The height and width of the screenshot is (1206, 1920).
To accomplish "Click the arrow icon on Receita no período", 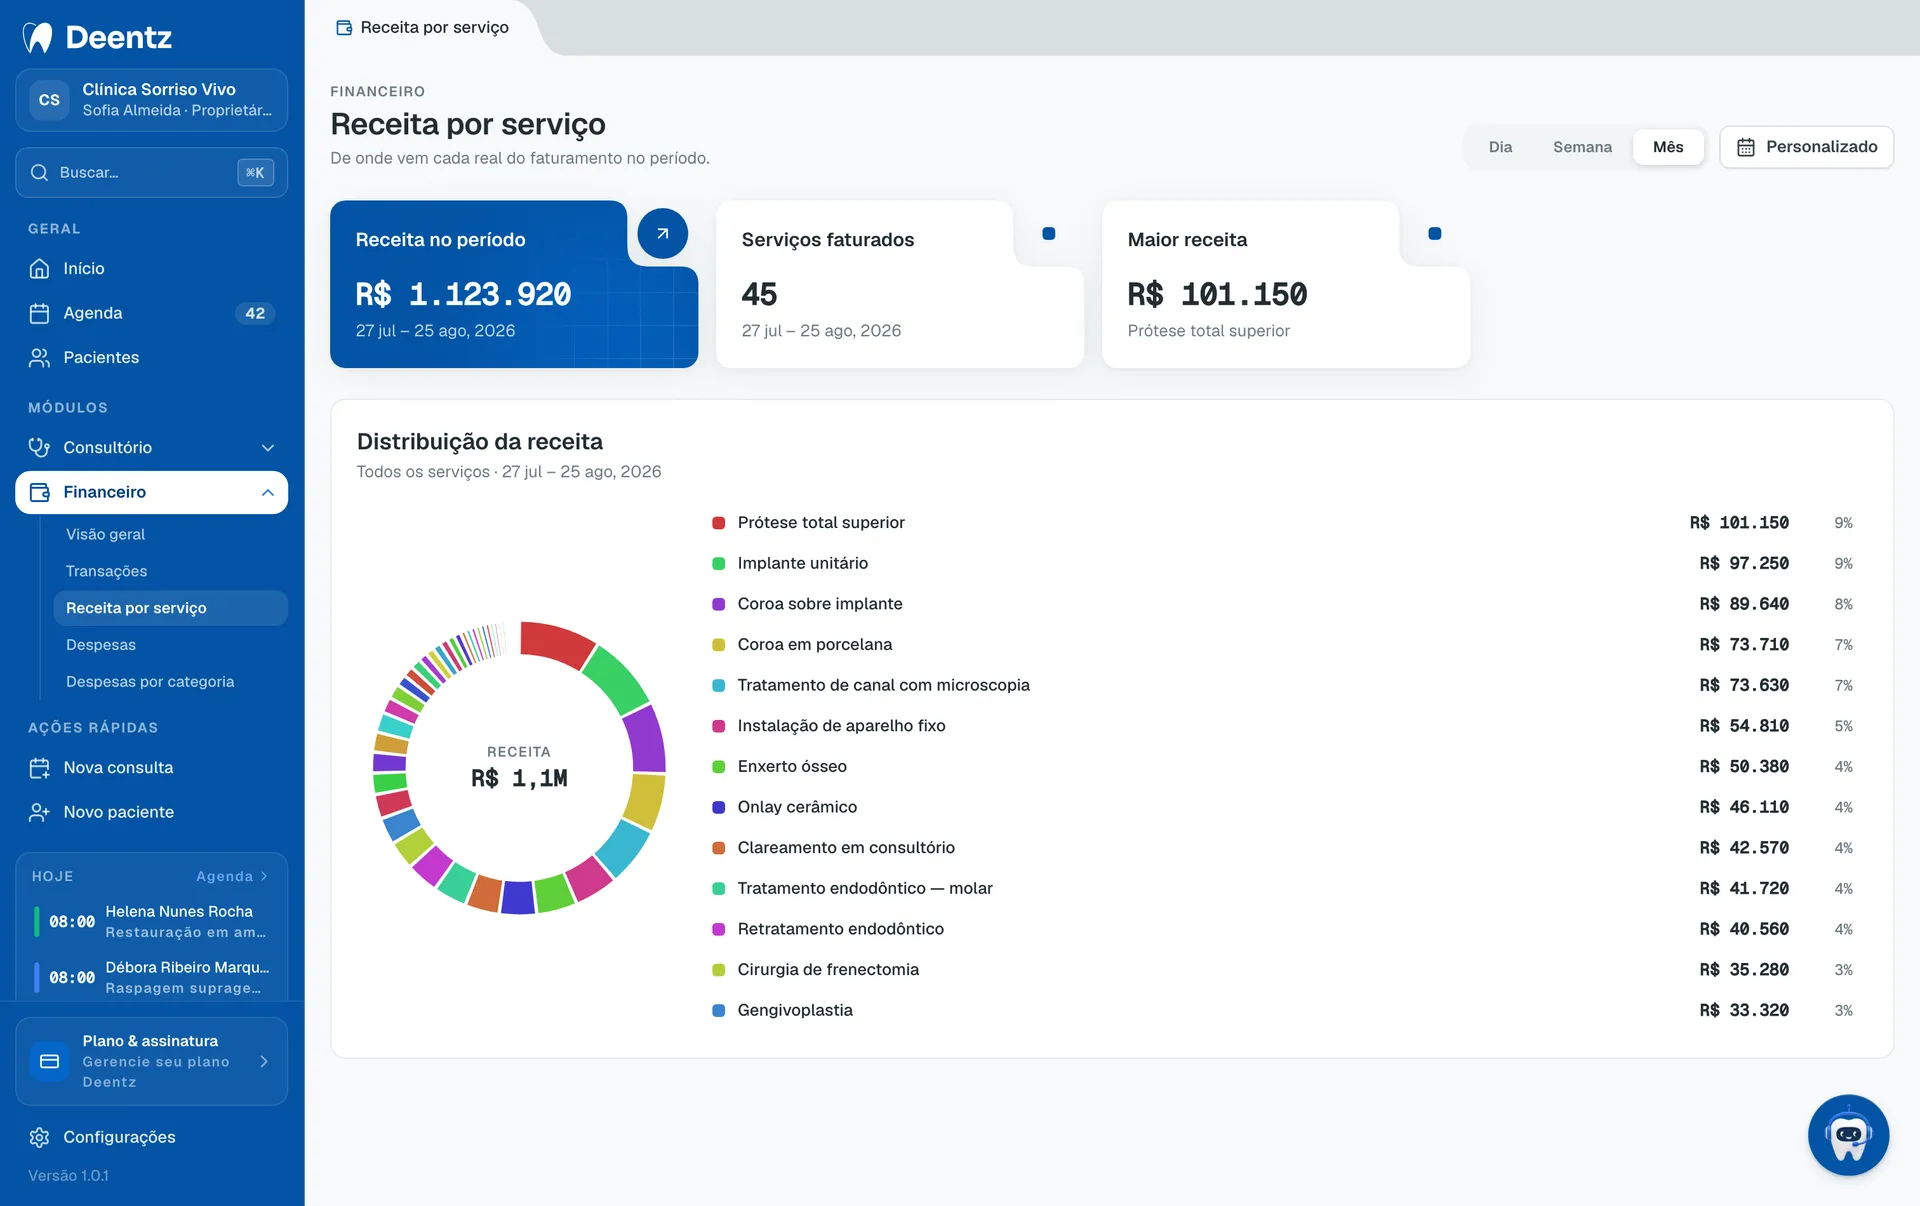I will click(662, 233).
